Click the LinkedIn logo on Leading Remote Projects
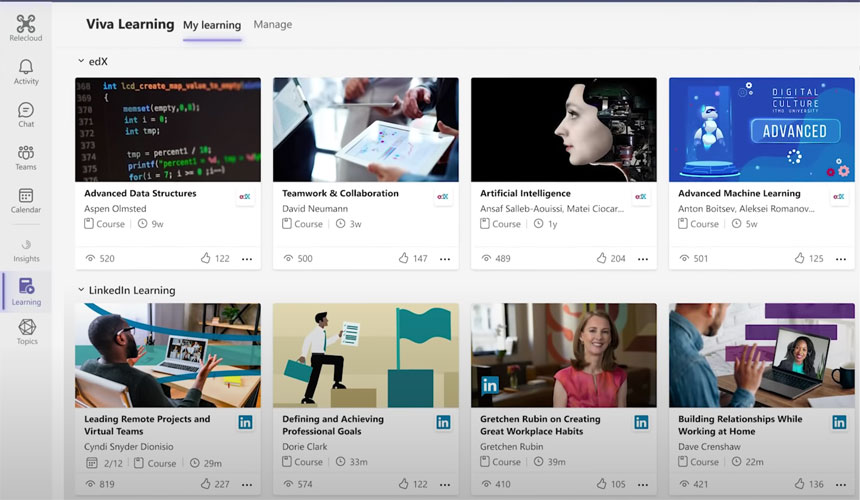Image resolution: width=860 pixels, height=500 pixels. point(245,422)
